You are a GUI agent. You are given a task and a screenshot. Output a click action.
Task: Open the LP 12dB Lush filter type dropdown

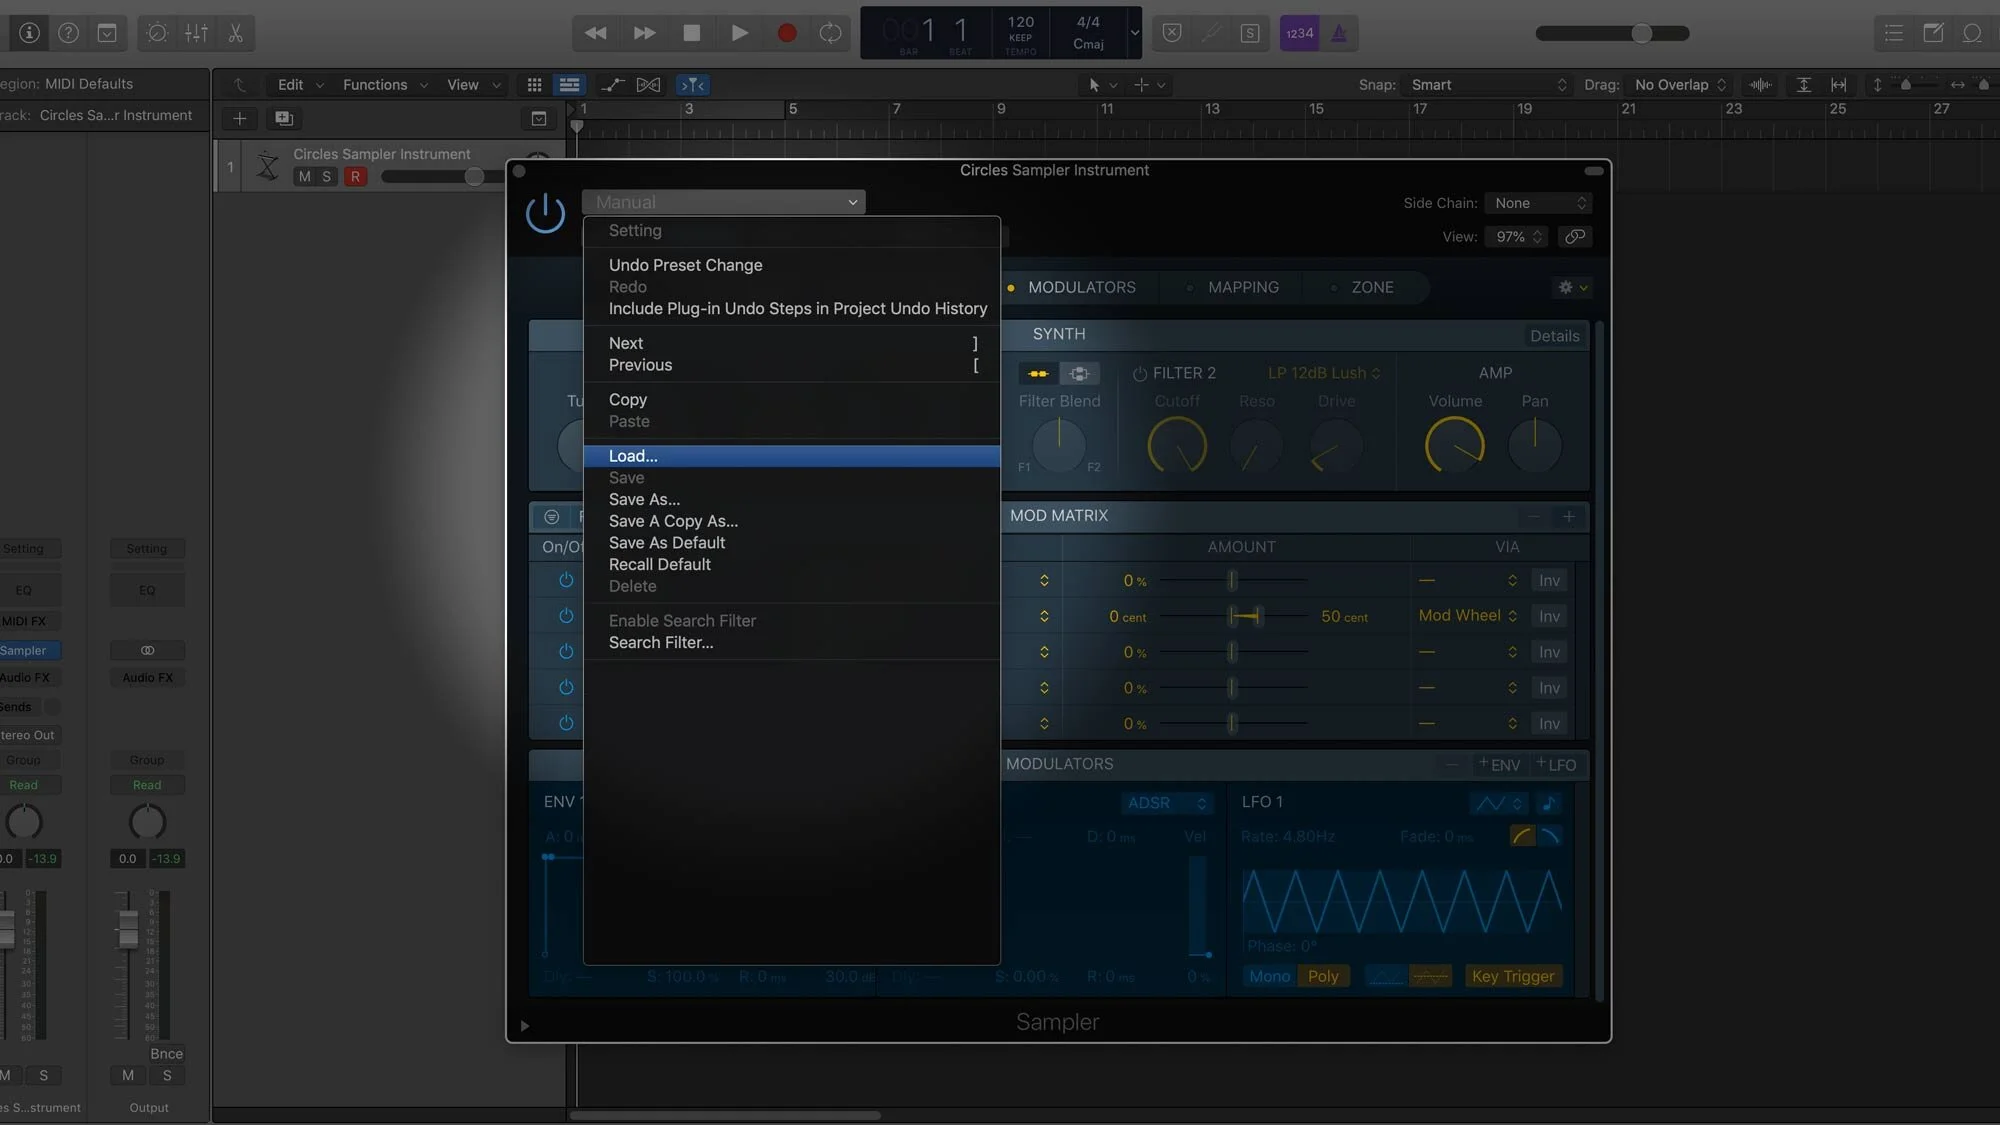(1324, 373)
